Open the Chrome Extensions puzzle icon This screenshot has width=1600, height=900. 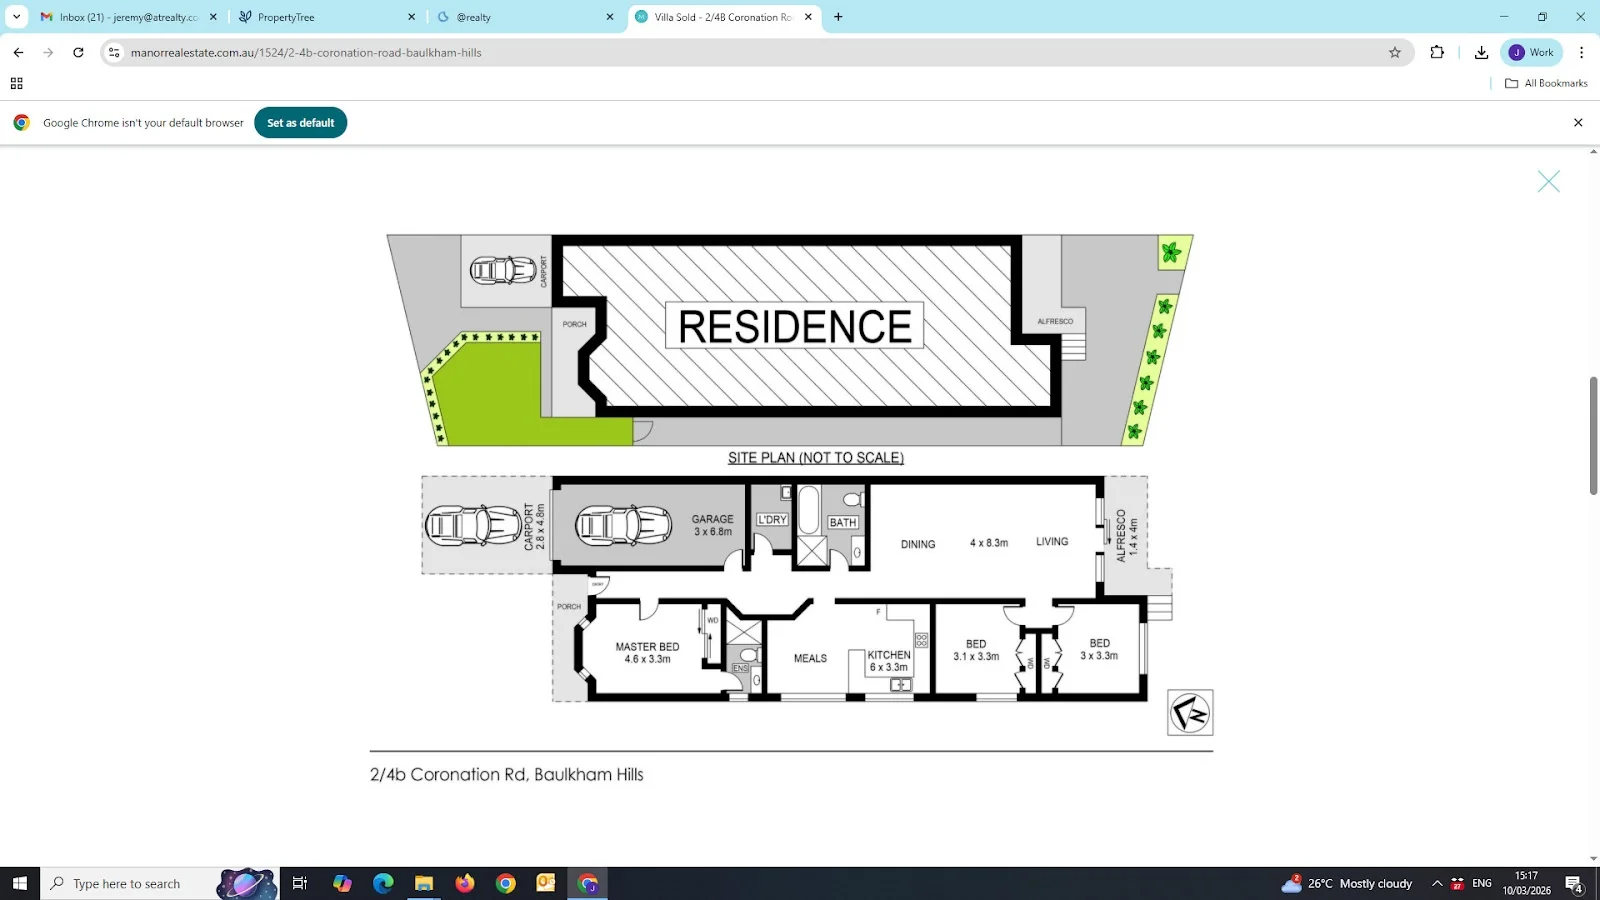(x=1437, y=52)
